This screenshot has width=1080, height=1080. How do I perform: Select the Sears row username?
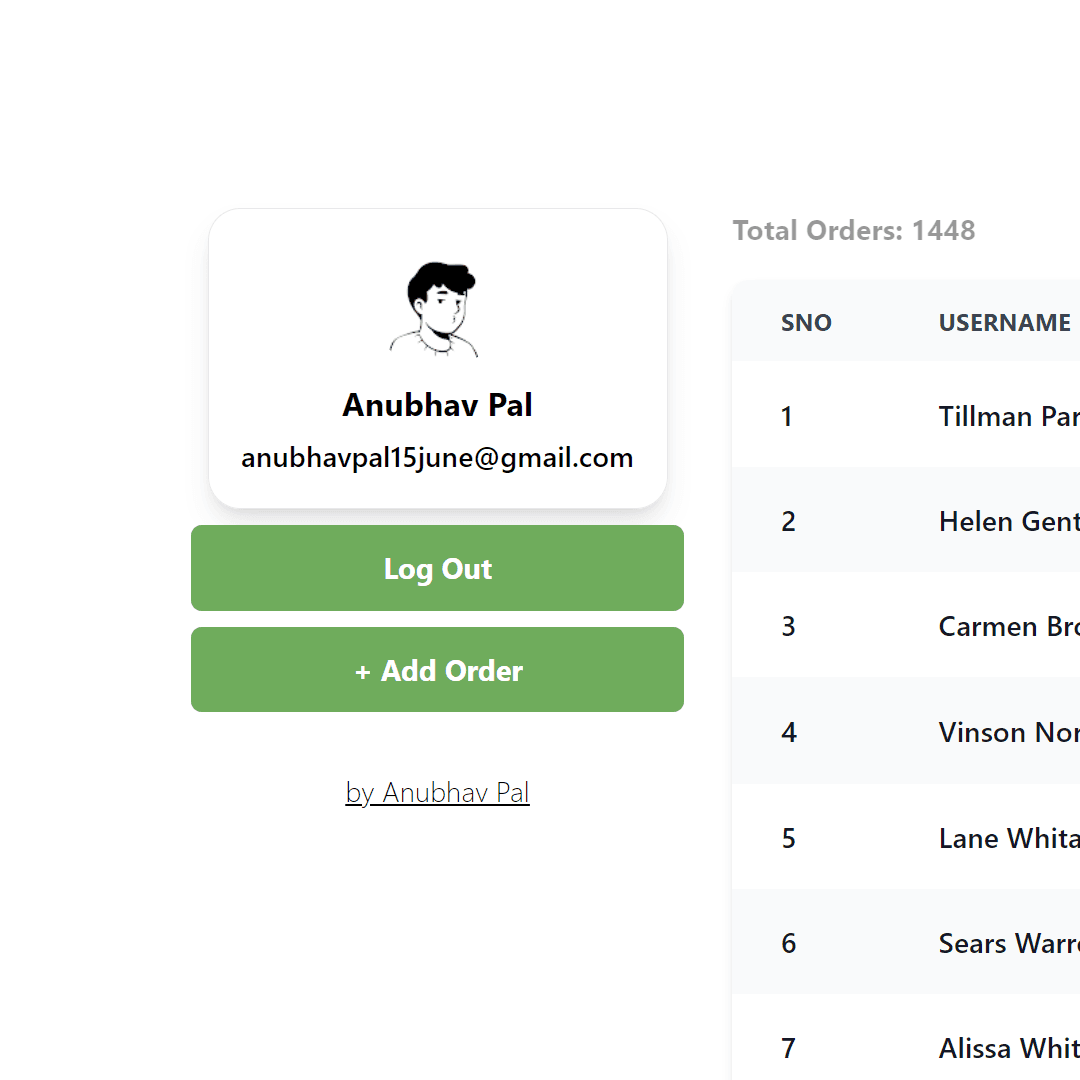[x=1009, y=943]
